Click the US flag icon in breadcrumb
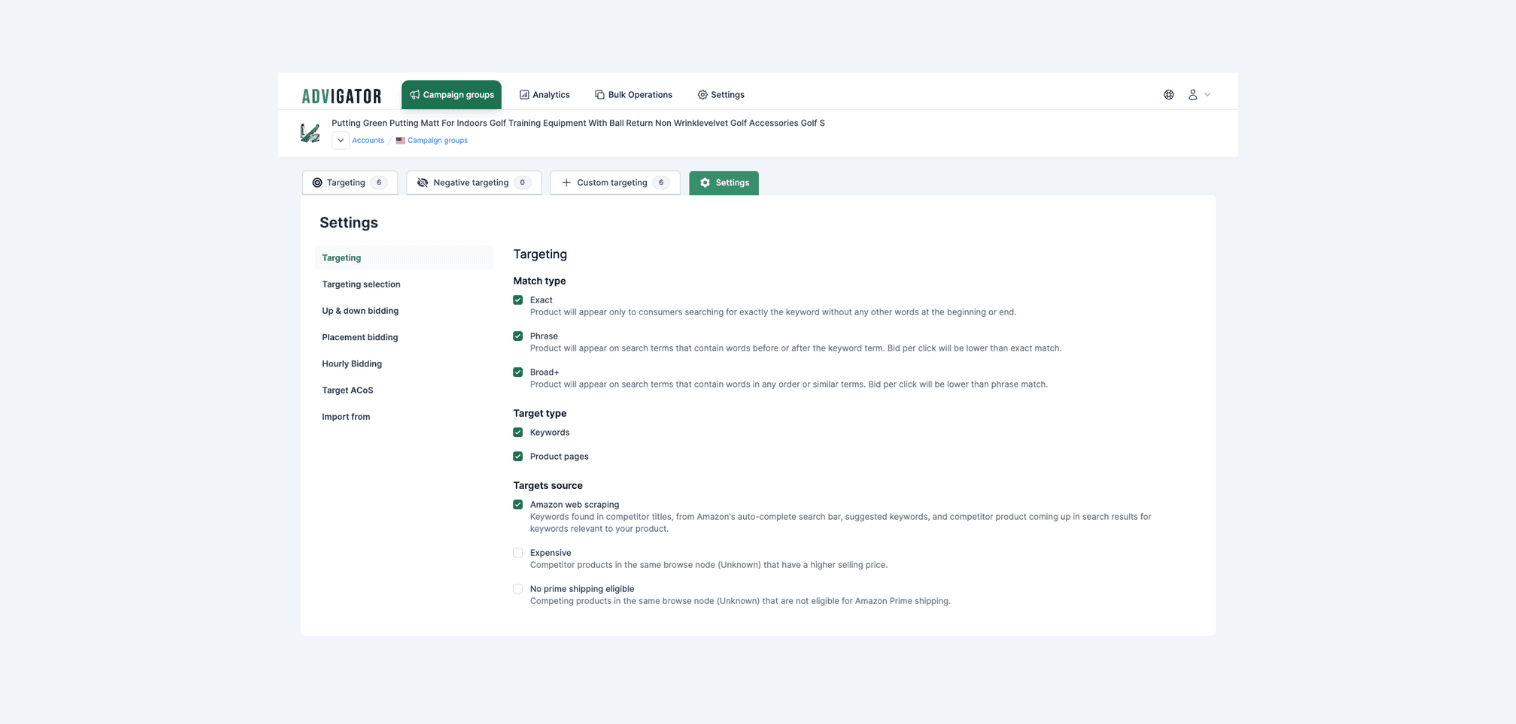 [x=400, y=141]
